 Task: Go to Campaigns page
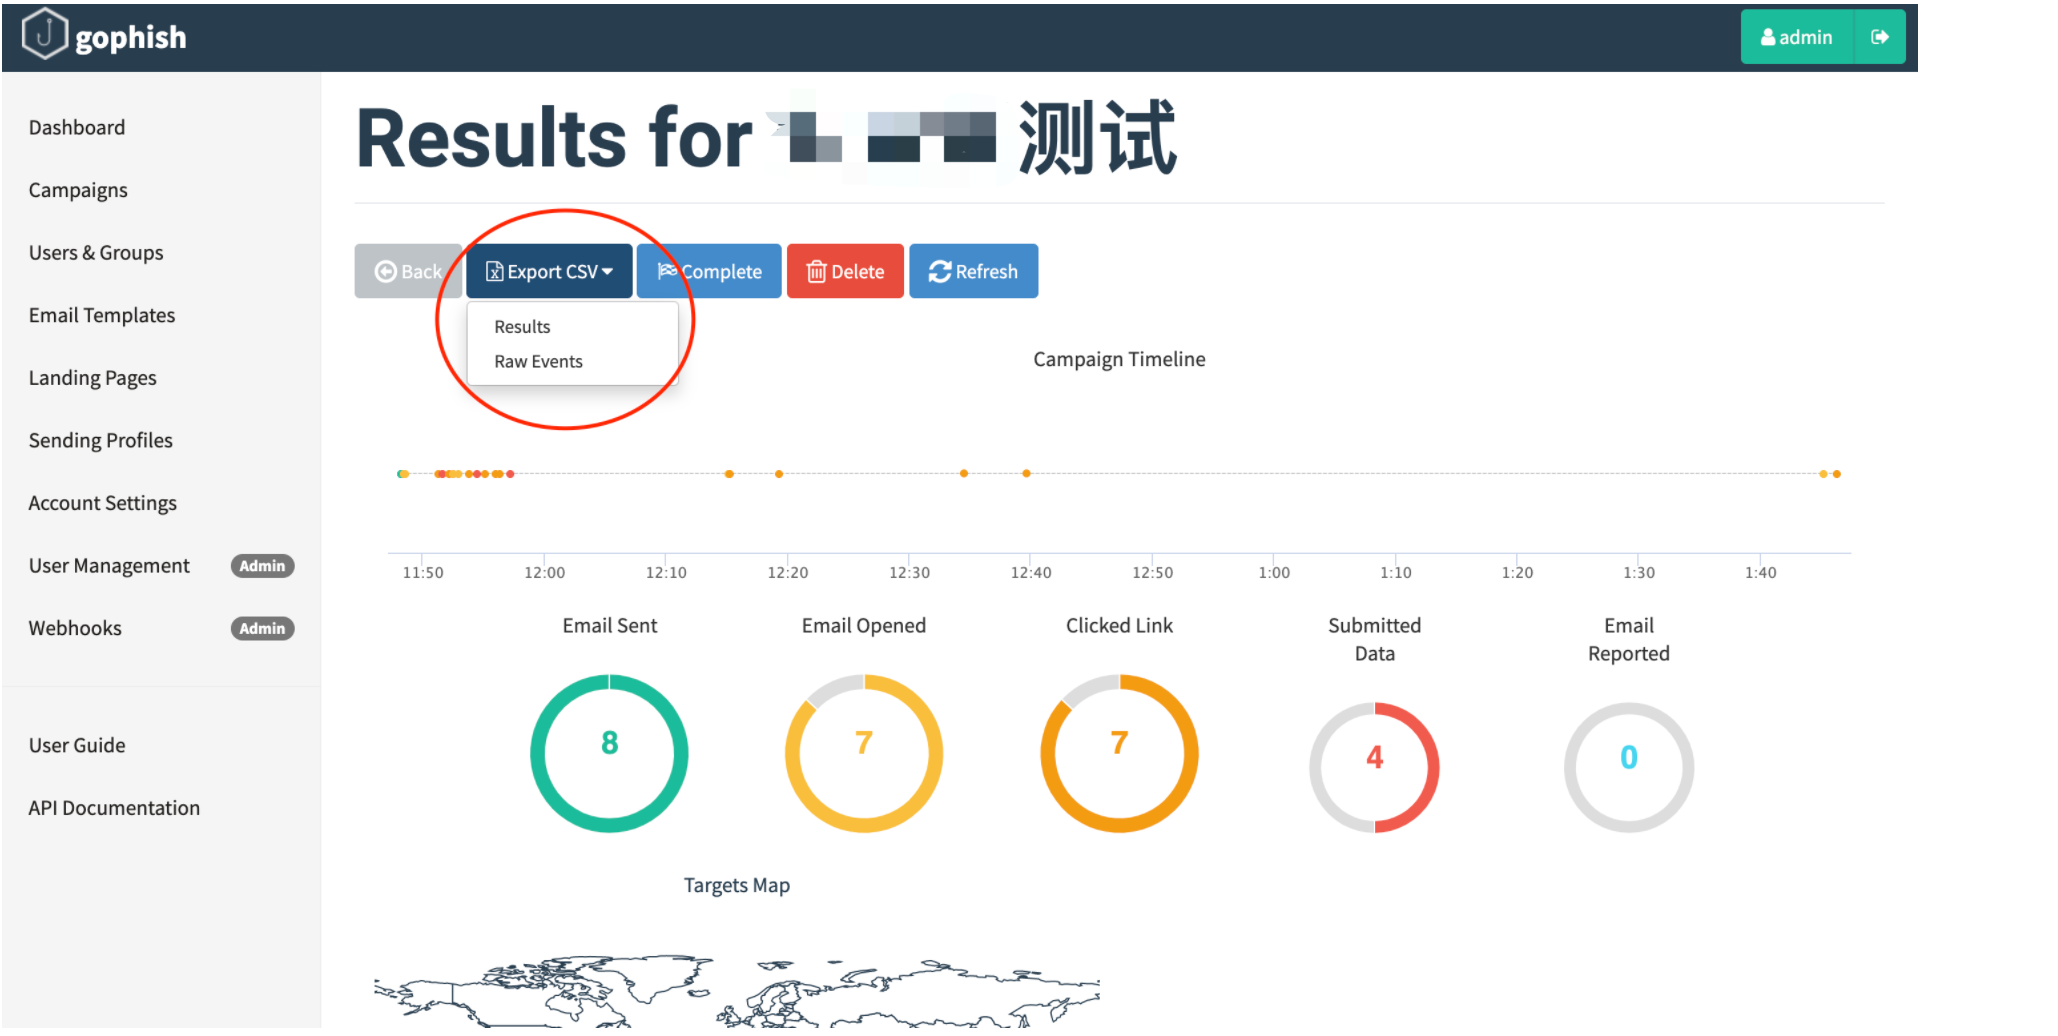(x=78, y=190)
